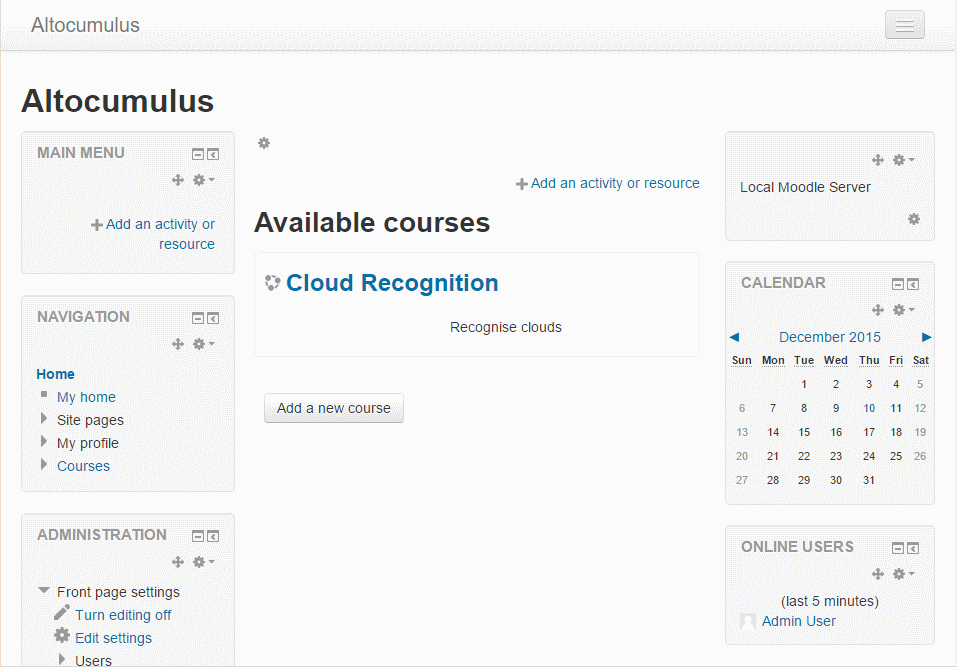The width and height of the screenshot is (957, 667).
Task: Expand the Courses node in Navigation
Action: pos(44,464)
